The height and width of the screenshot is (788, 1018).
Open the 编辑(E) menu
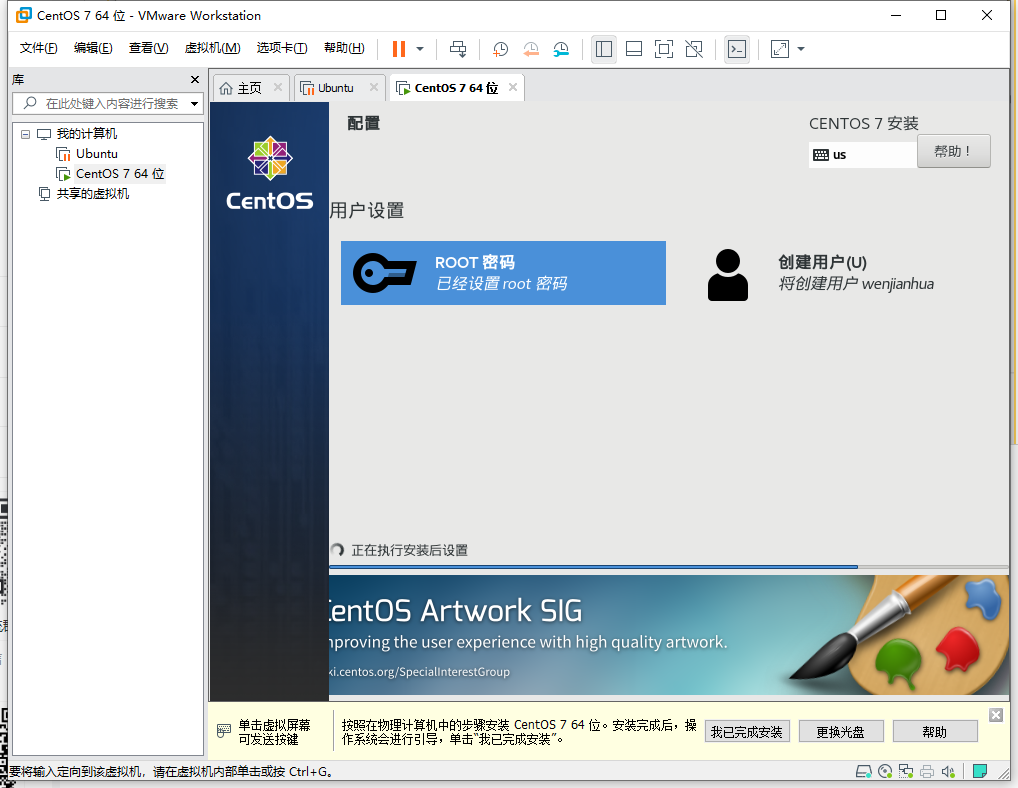(93, 48)
